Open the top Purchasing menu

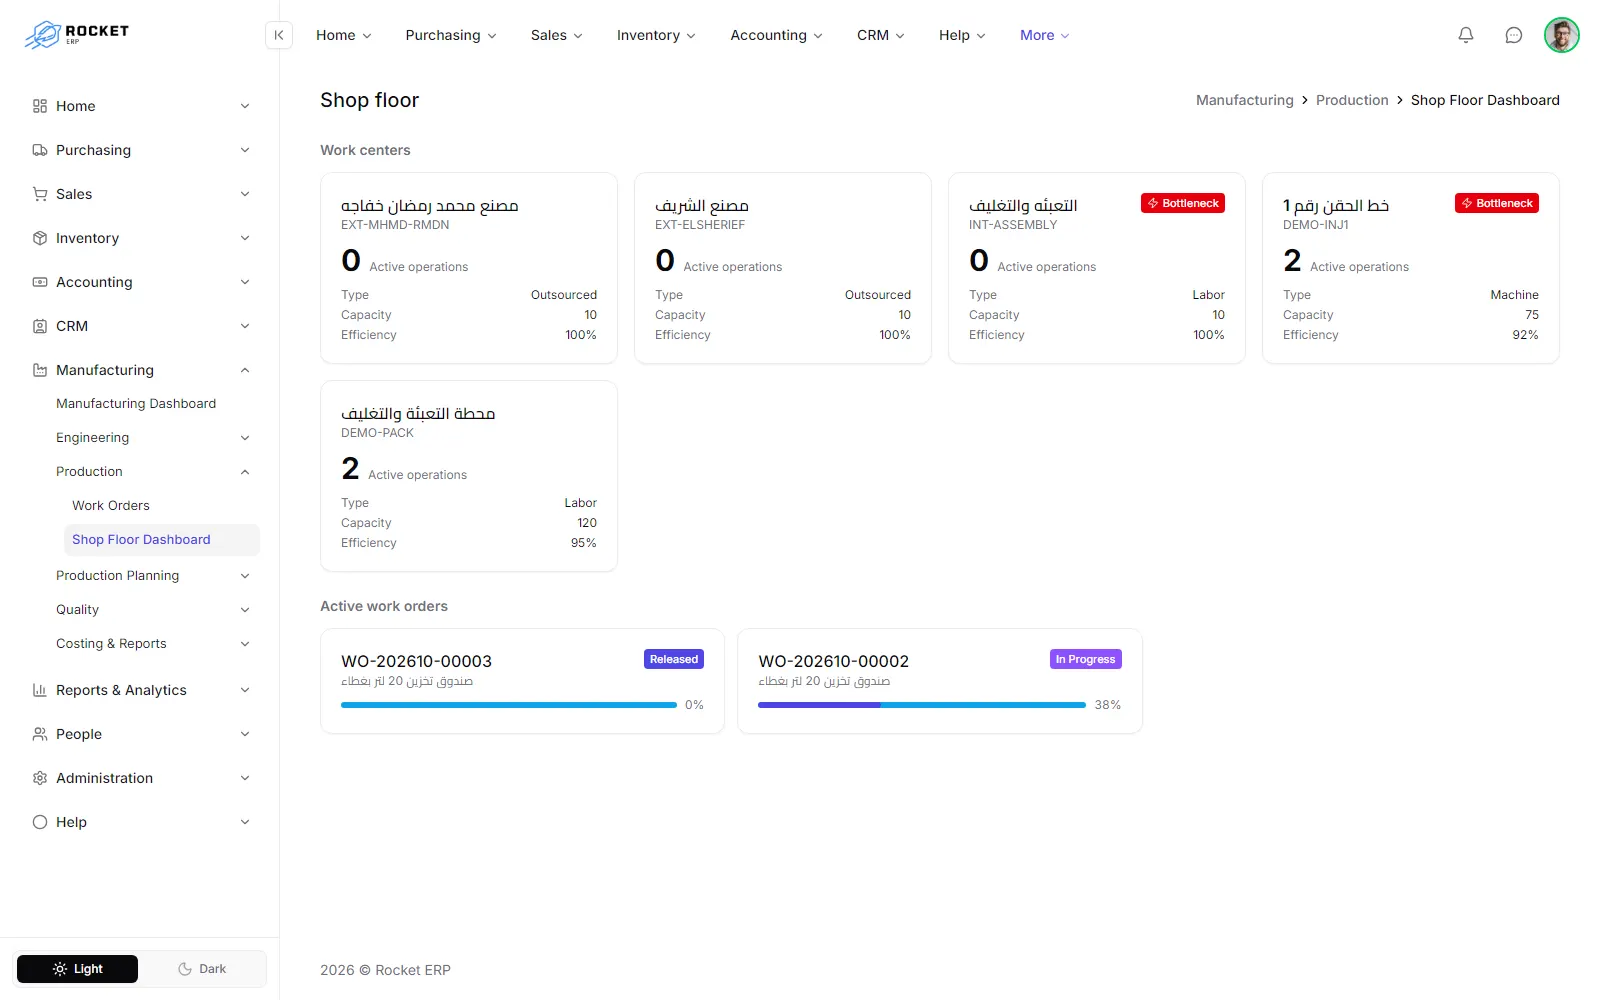451,35
